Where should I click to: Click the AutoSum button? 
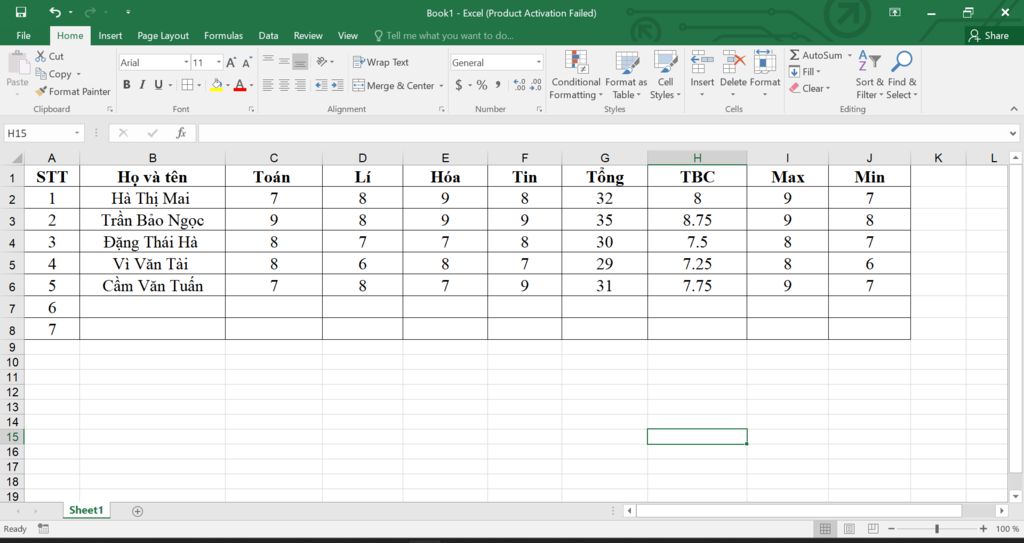[816, 56]
